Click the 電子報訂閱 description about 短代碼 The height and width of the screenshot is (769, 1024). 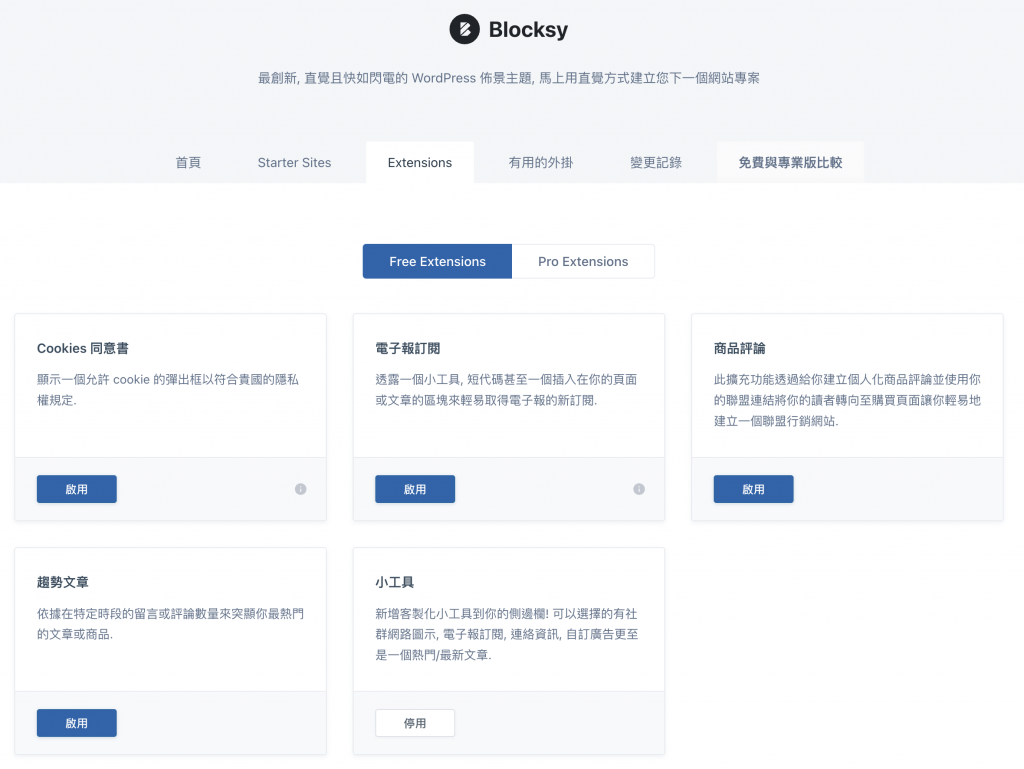pos(506,390)
